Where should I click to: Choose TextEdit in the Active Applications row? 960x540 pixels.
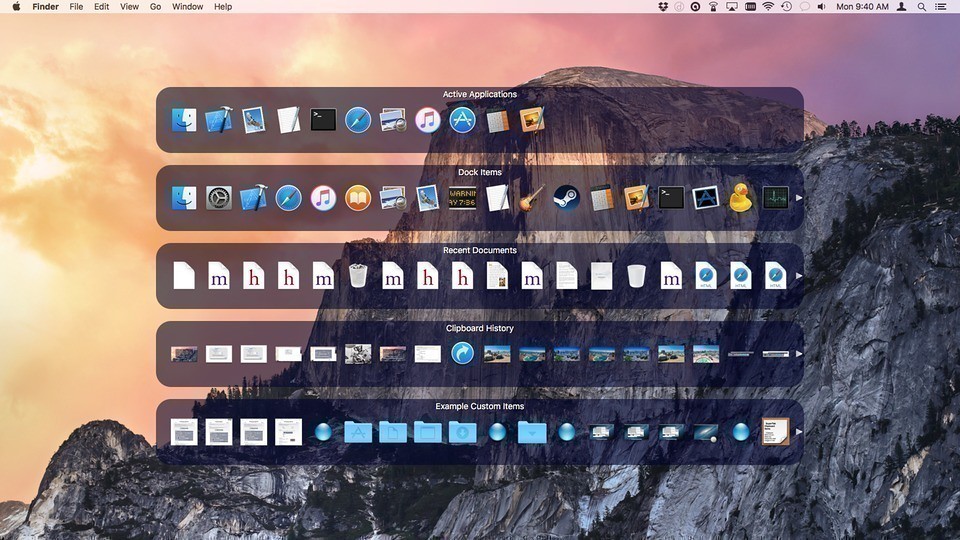tap(288, 120)
